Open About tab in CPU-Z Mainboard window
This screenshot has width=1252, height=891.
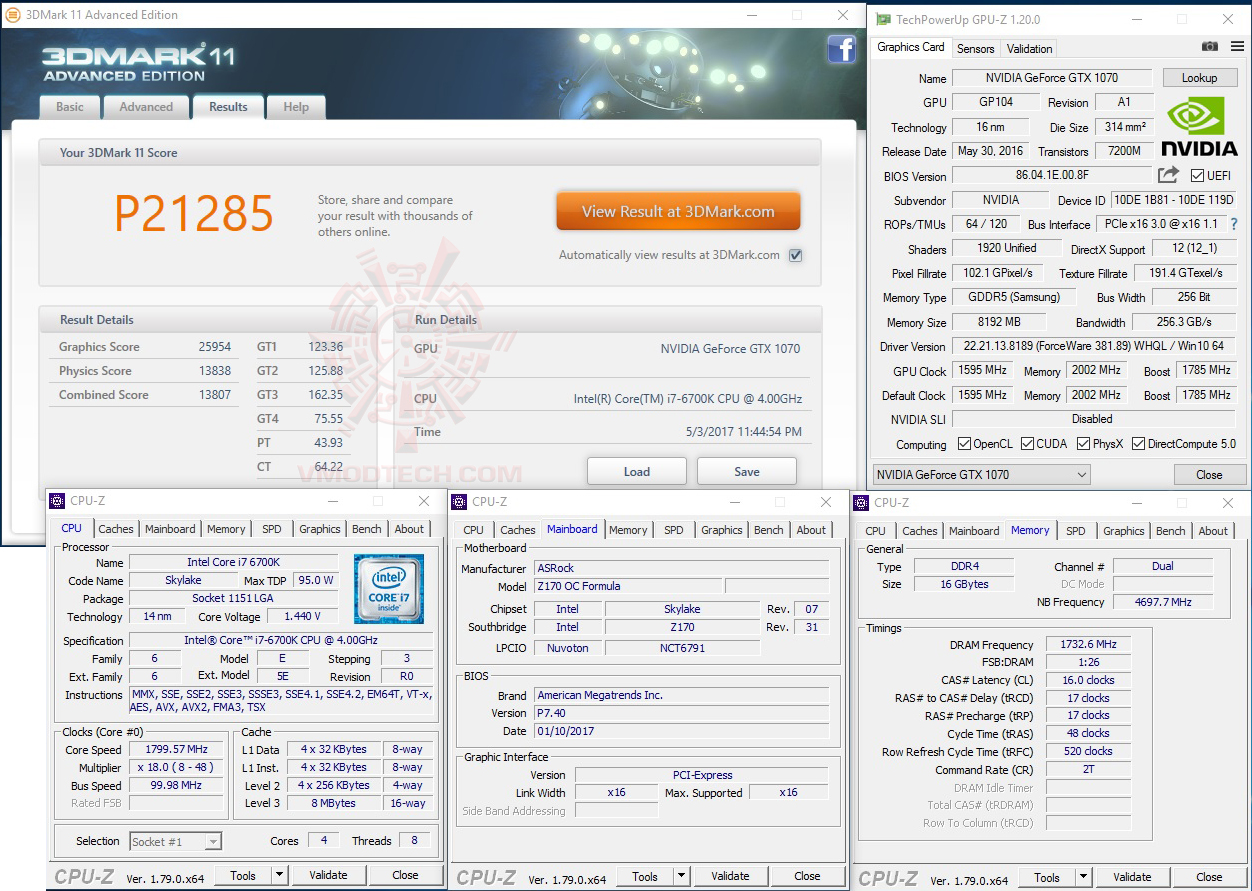point(812,530)
